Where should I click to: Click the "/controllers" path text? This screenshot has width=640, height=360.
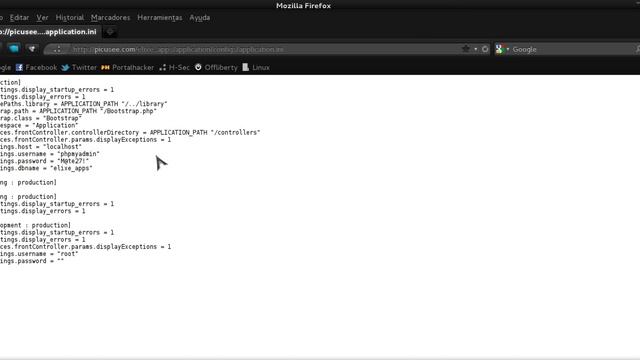(x=235, y=132)
